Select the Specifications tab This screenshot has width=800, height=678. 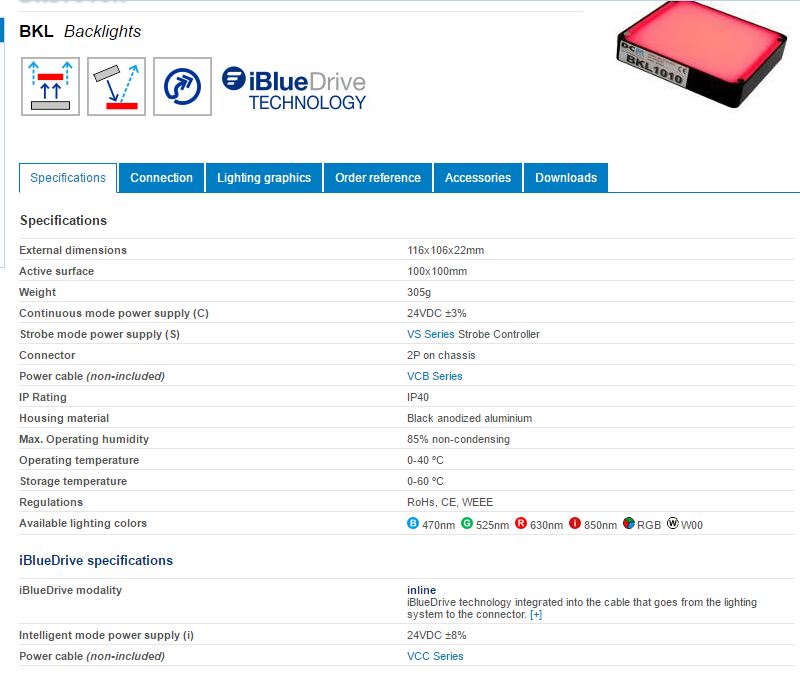pos(68,178)
